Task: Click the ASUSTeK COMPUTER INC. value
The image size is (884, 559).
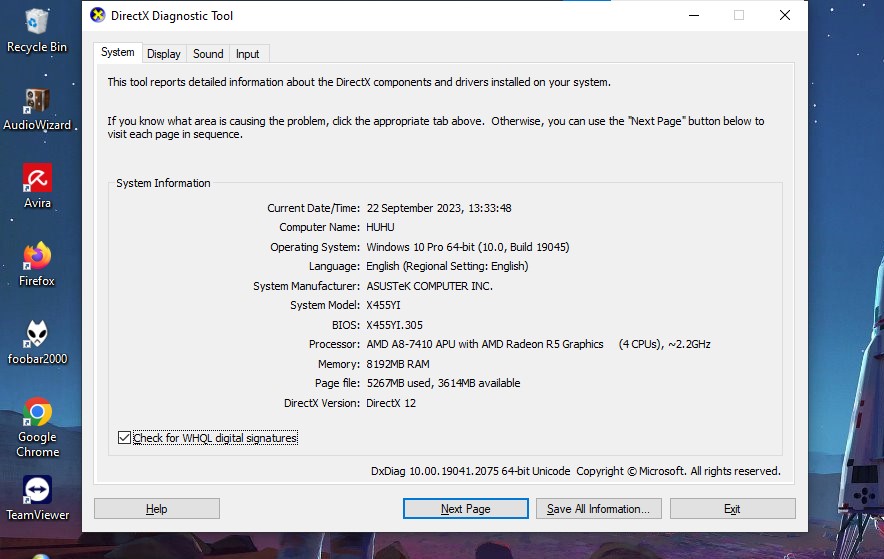Action: tap(430, 286)
